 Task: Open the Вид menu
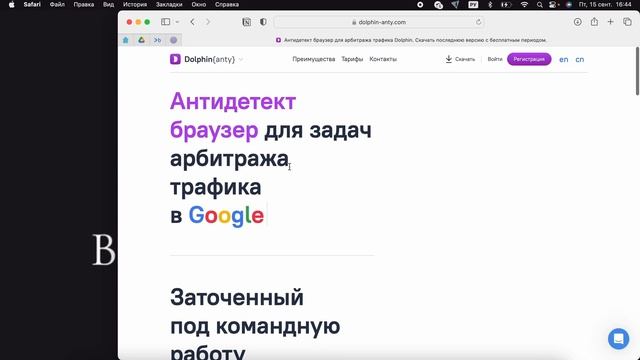[109, 5]
